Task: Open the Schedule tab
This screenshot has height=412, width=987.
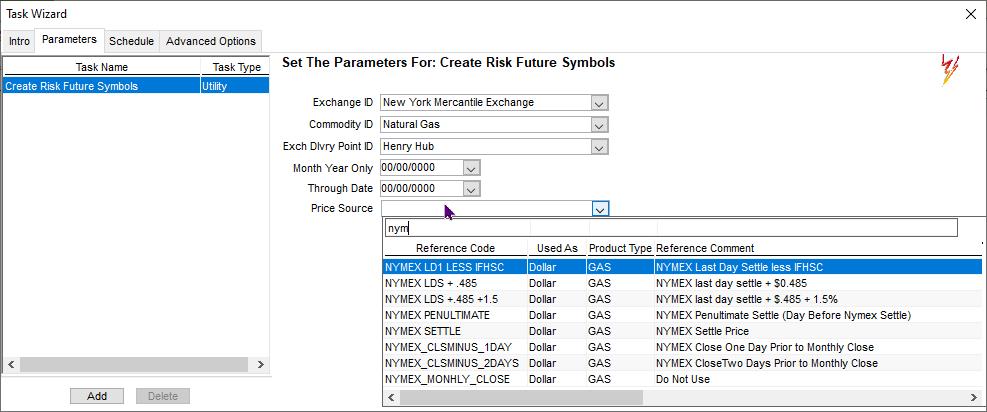Action: click(131, 41)
